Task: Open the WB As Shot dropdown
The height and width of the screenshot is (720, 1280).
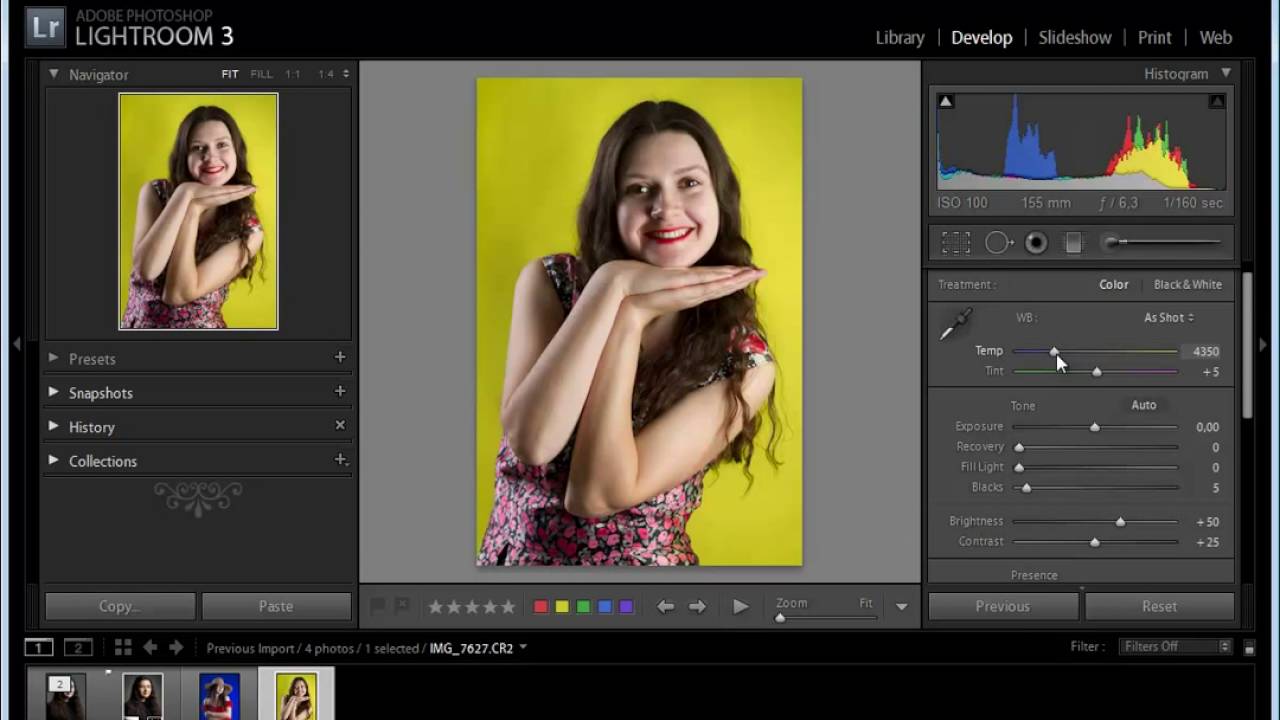Action: tap(1168, 317)
